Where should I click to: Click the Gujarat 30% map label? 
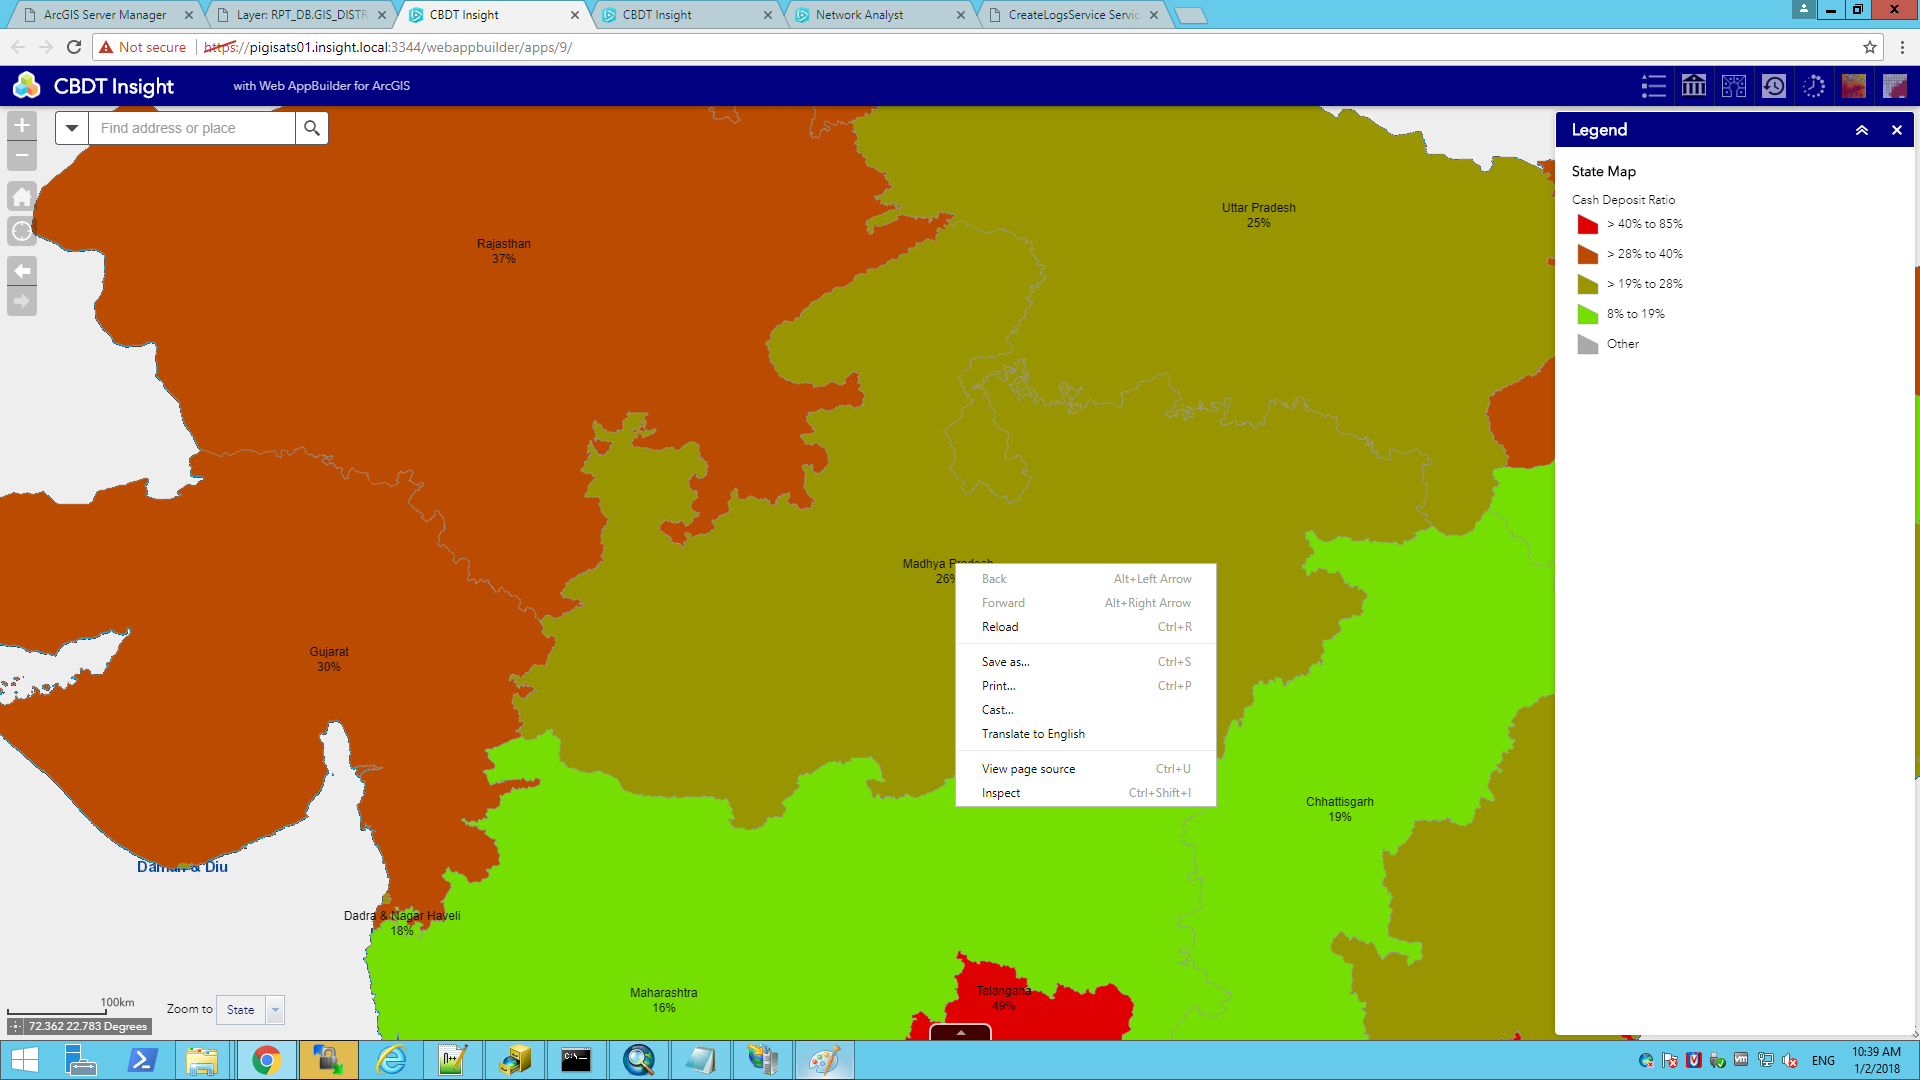pyautogui.click(x=329, y=659)
